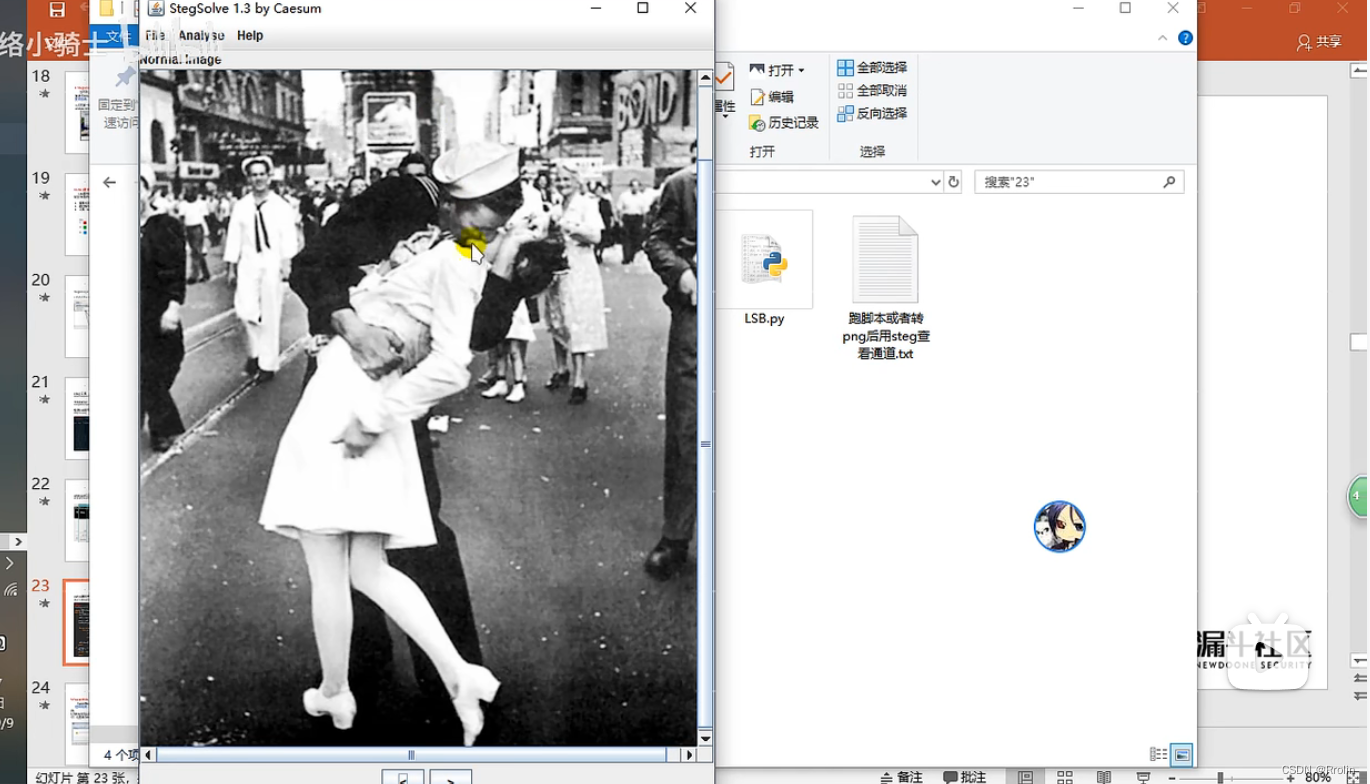This screenshot has width=1370, height=784.
Task: Click the 批注 comments button in status bar
Action: coord(965,777)
